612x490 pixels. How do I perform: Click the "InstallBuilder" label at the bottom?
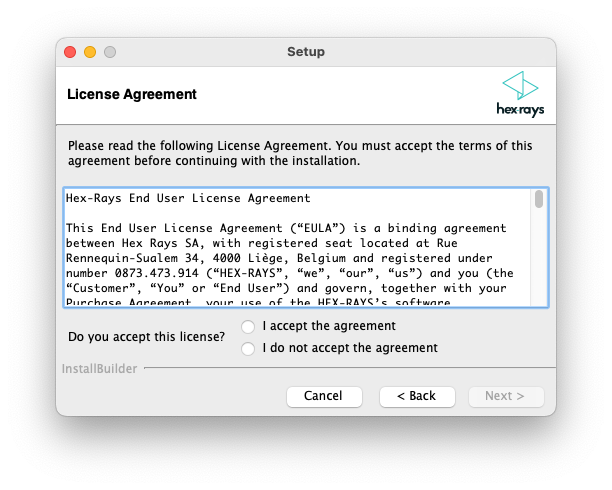click(x=98, y=369)
